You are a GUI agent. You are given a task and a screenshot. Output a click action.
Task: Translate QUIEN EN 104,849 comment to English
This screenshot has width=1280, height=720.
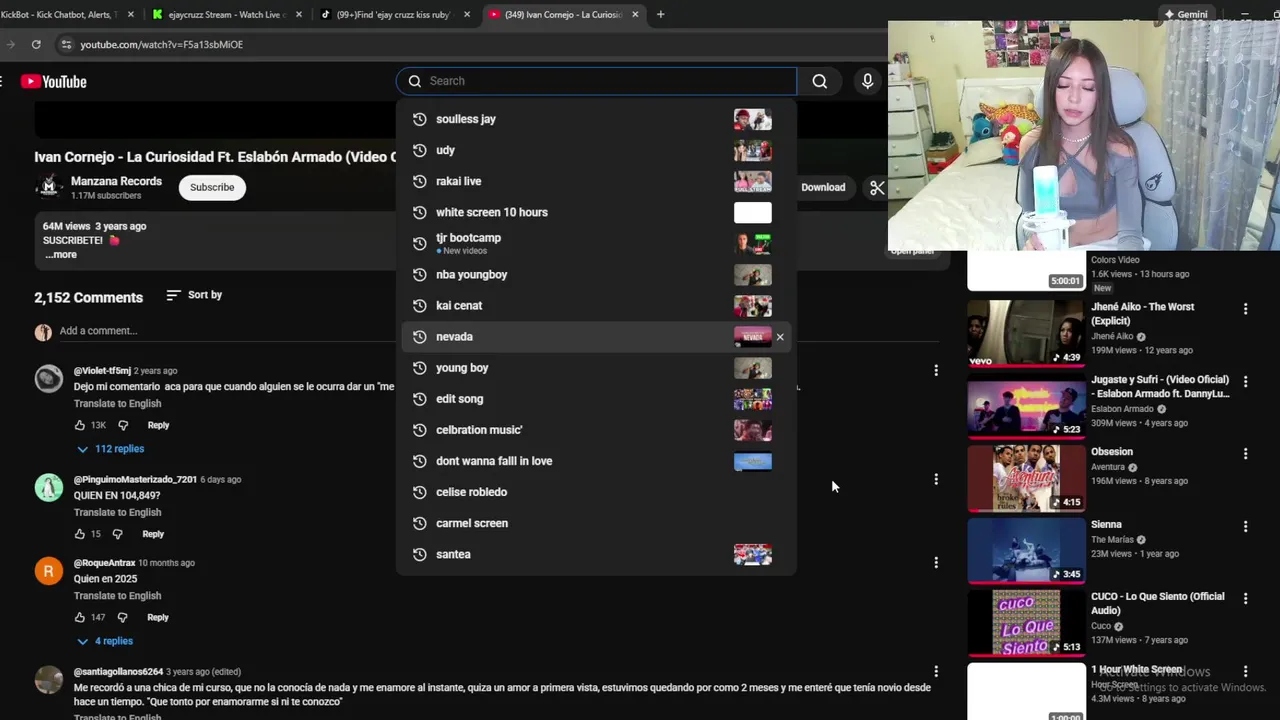(x=117, y=512)
